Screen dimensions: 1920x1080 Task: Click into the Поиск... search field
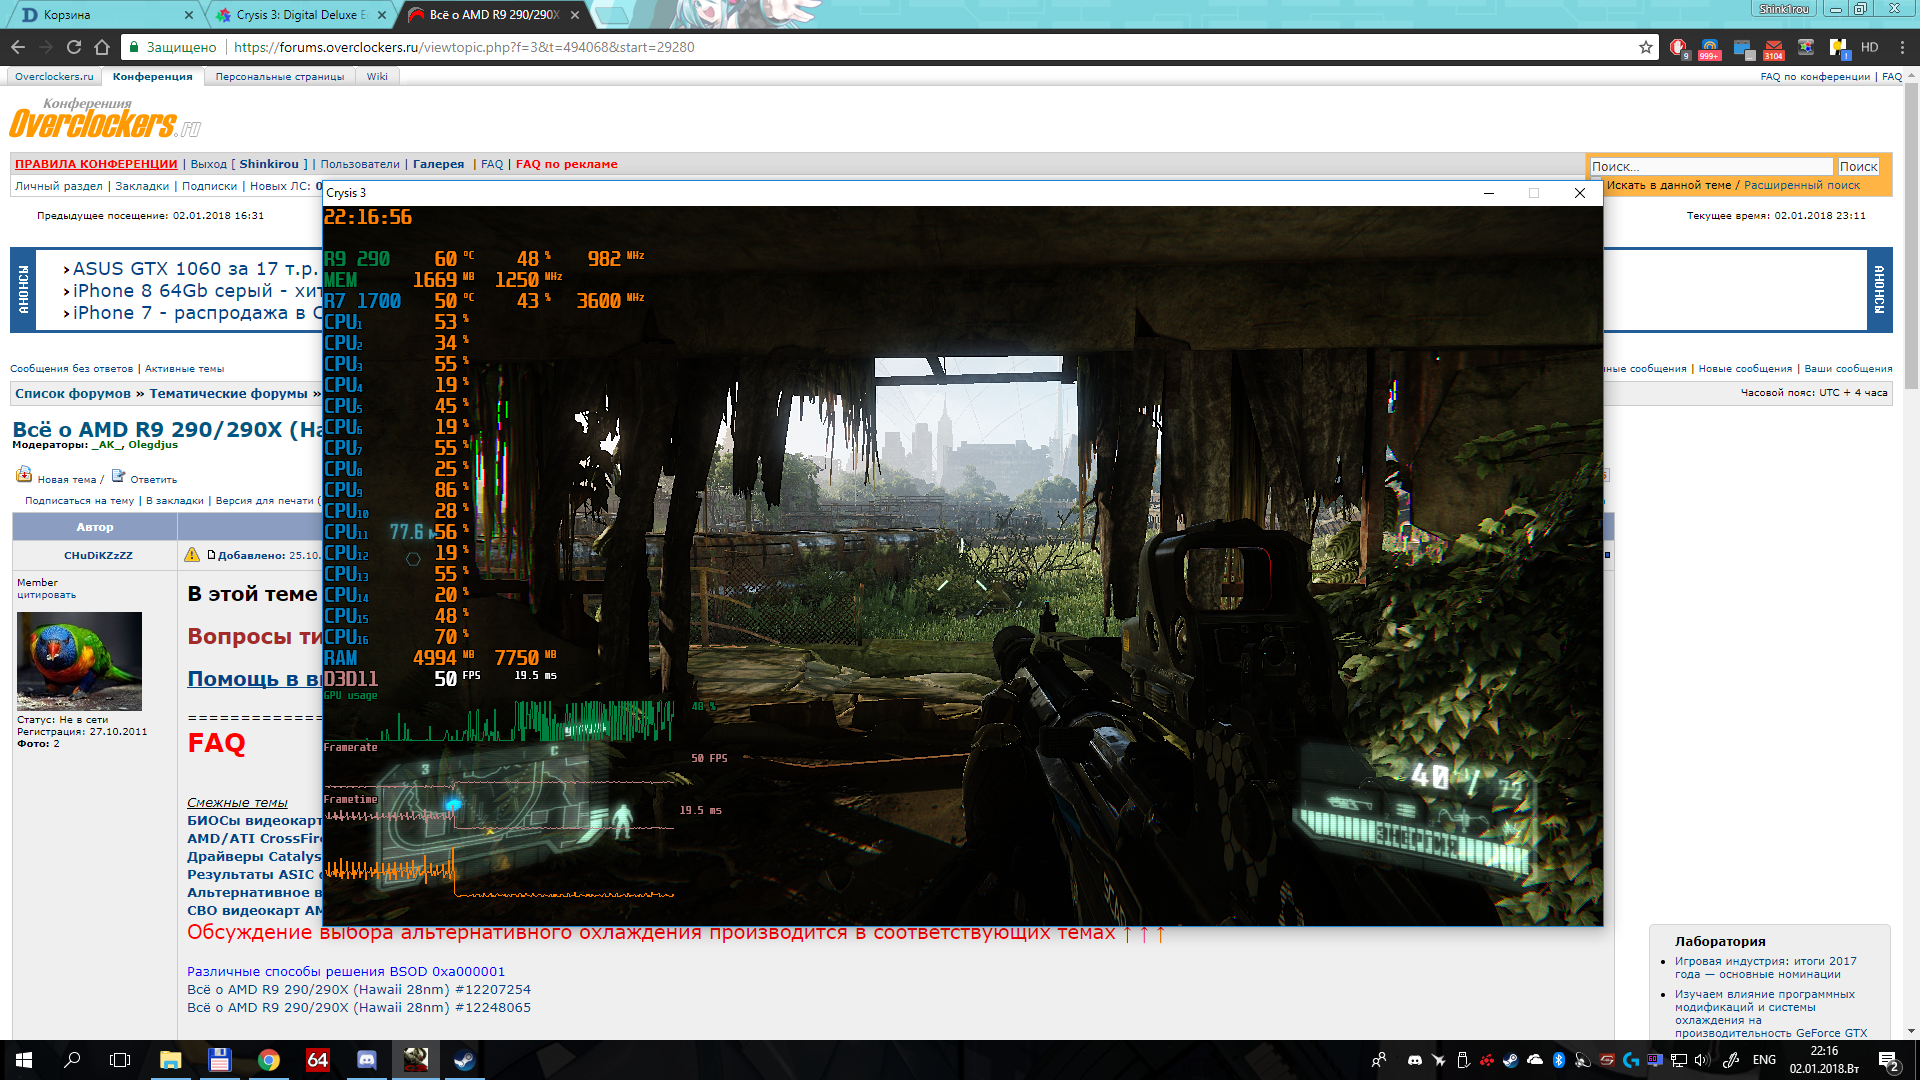point(1710,167)
